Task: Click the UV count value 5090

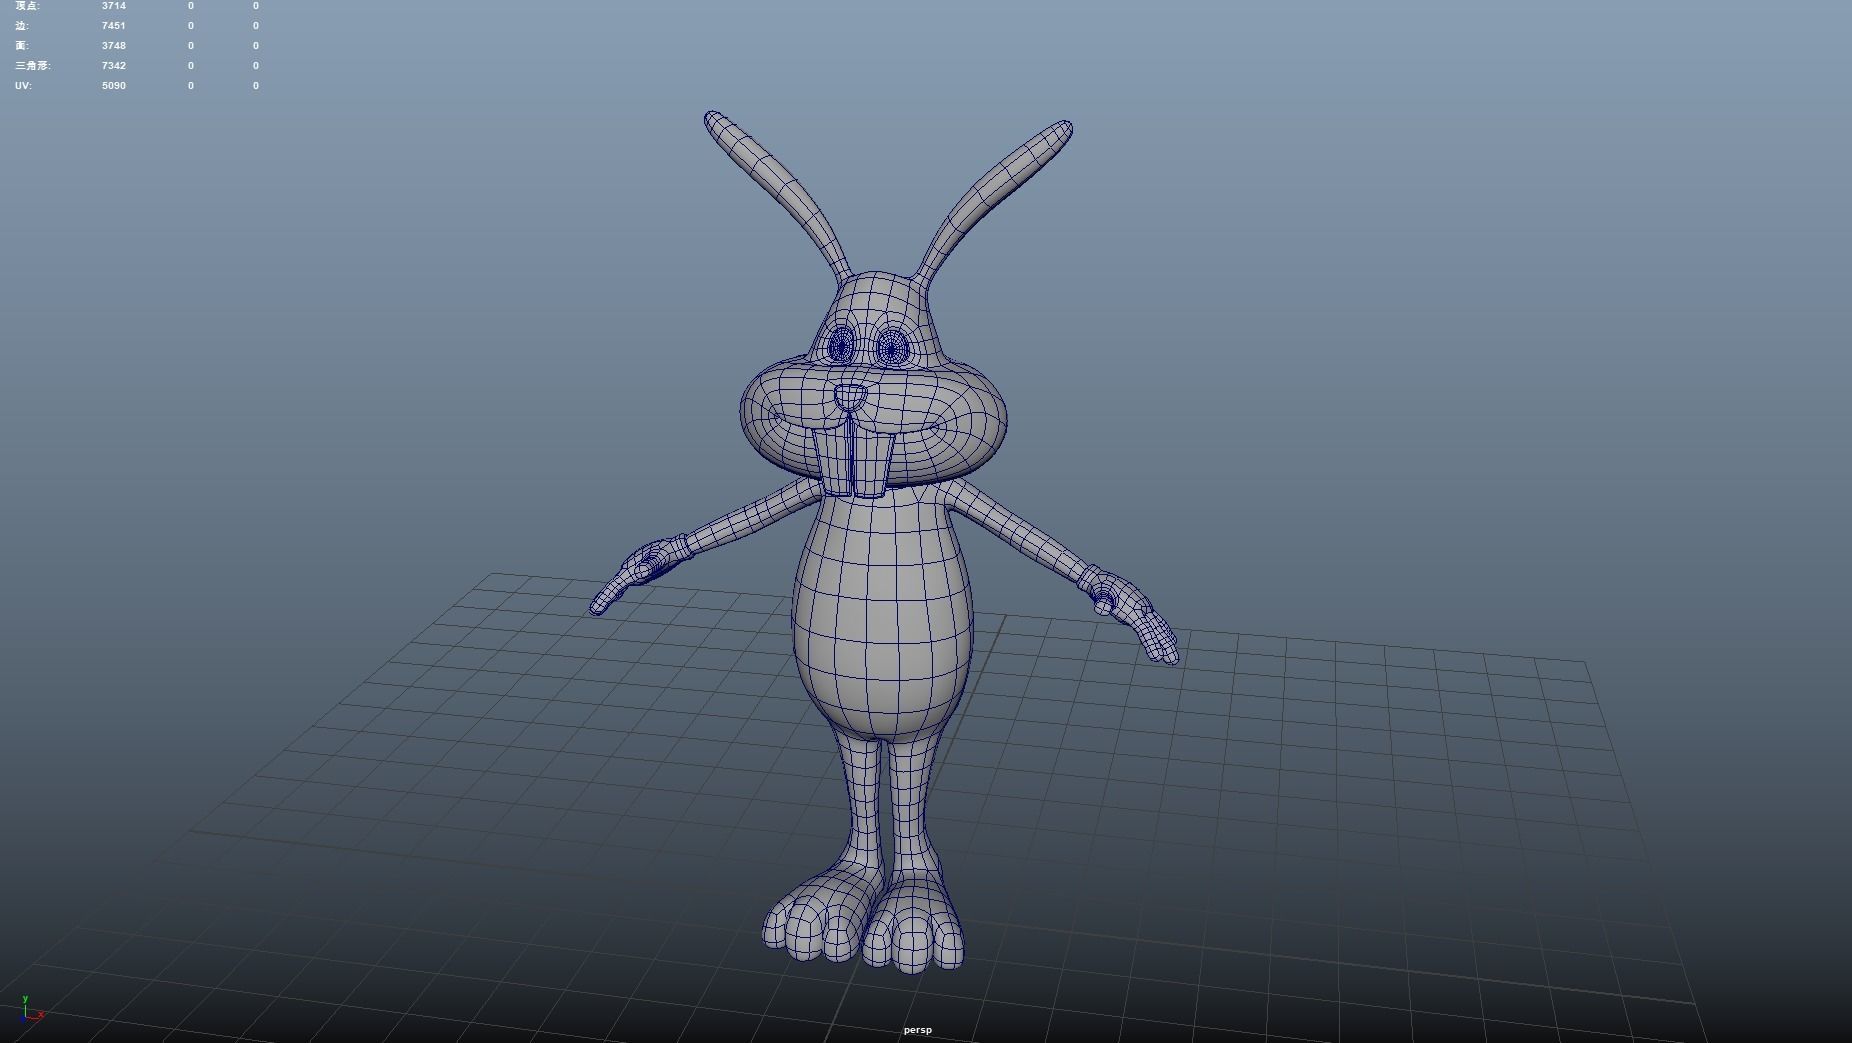Action: click(x=114, y=86)
